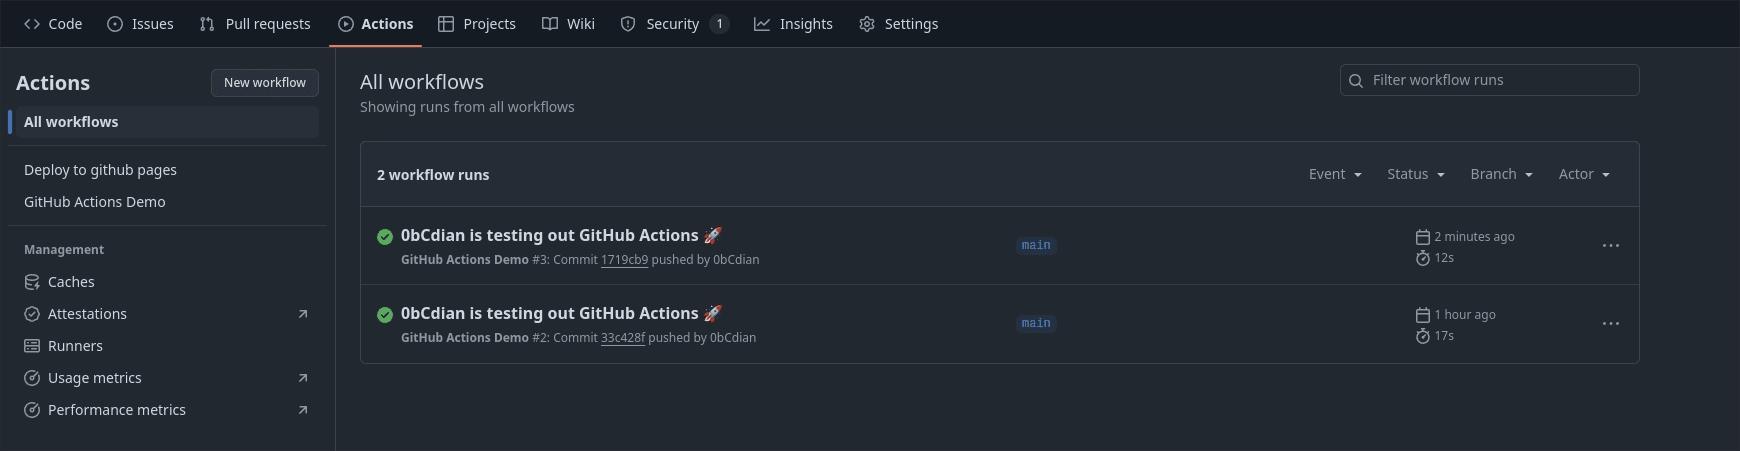Image resolution: width=1740 pixels, height=451 pixels.
Task: Open the three-dot menu for run #3
Action: 1610,246
